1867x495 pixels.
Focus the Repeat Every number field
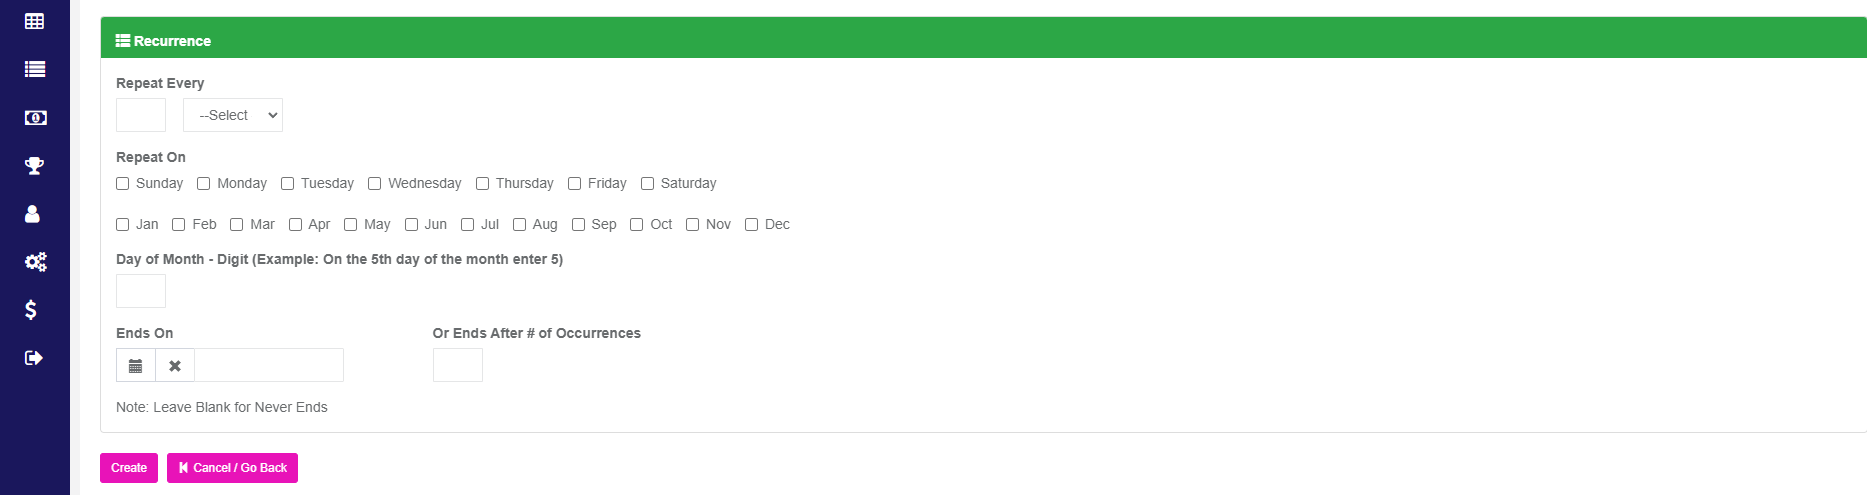pos(141,115)
